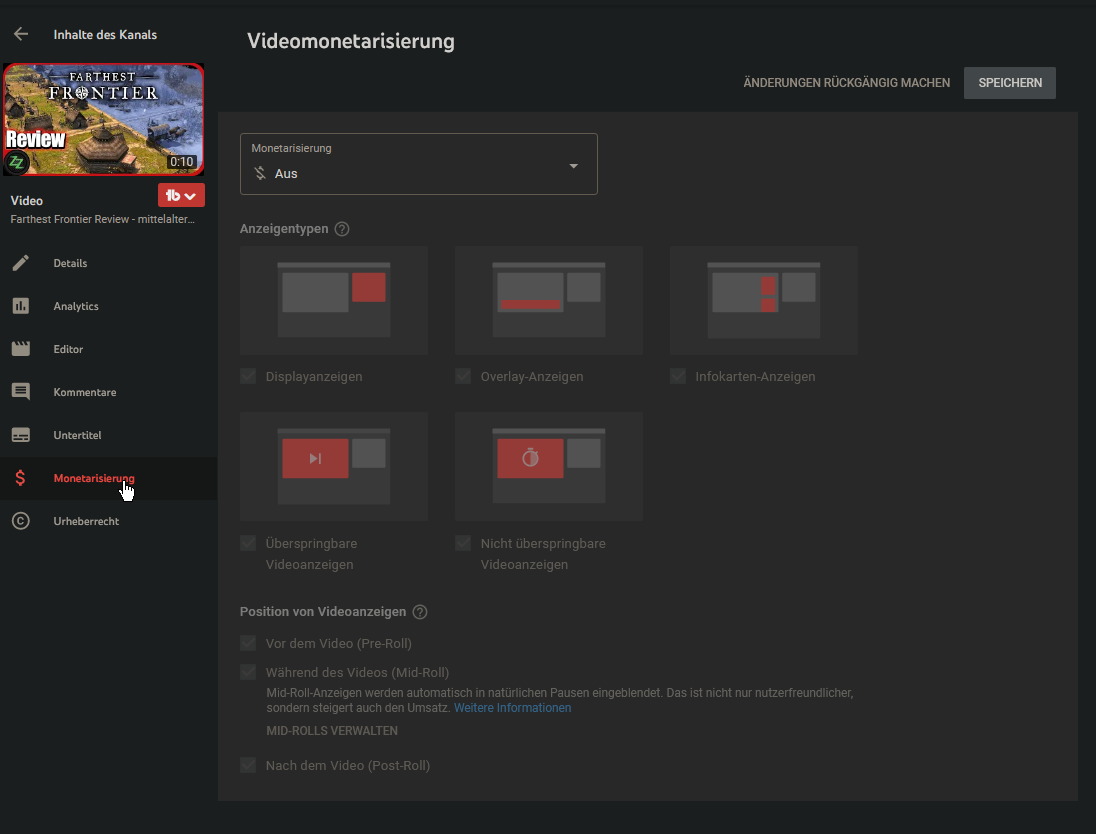
Task: Click the back arrow to channel content
Action: tap(21, 34)
